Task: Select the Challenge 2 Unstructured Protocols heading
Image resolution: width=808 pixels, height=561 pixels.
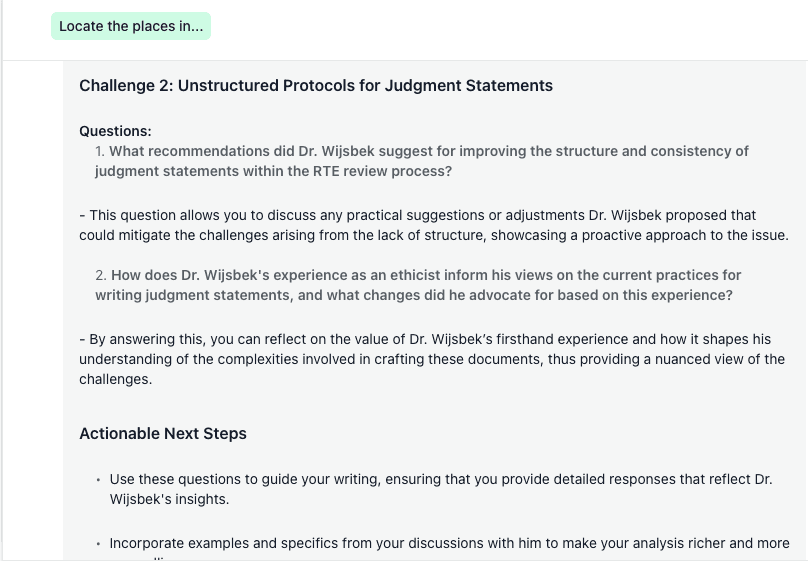Action: 316,86
